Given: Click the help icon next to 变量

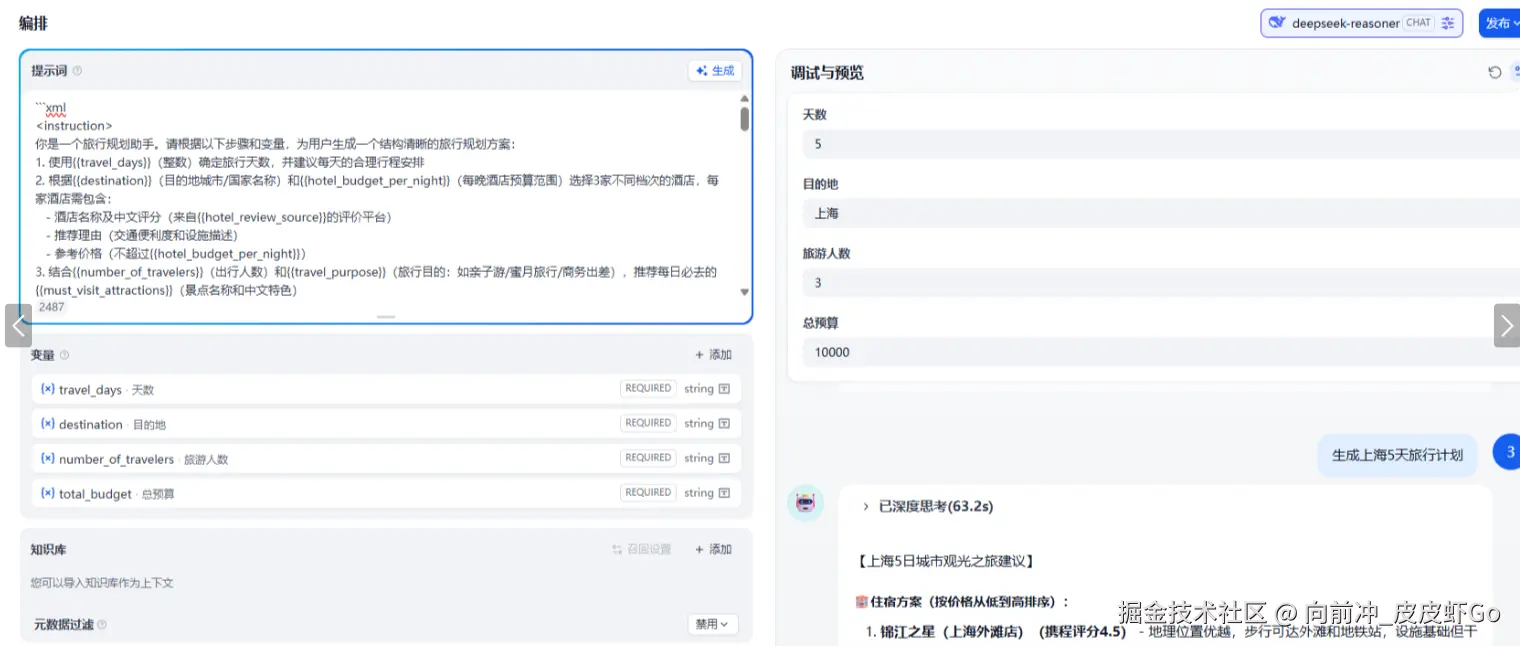Looking at the screenshot, I should (x=65, y=355).
